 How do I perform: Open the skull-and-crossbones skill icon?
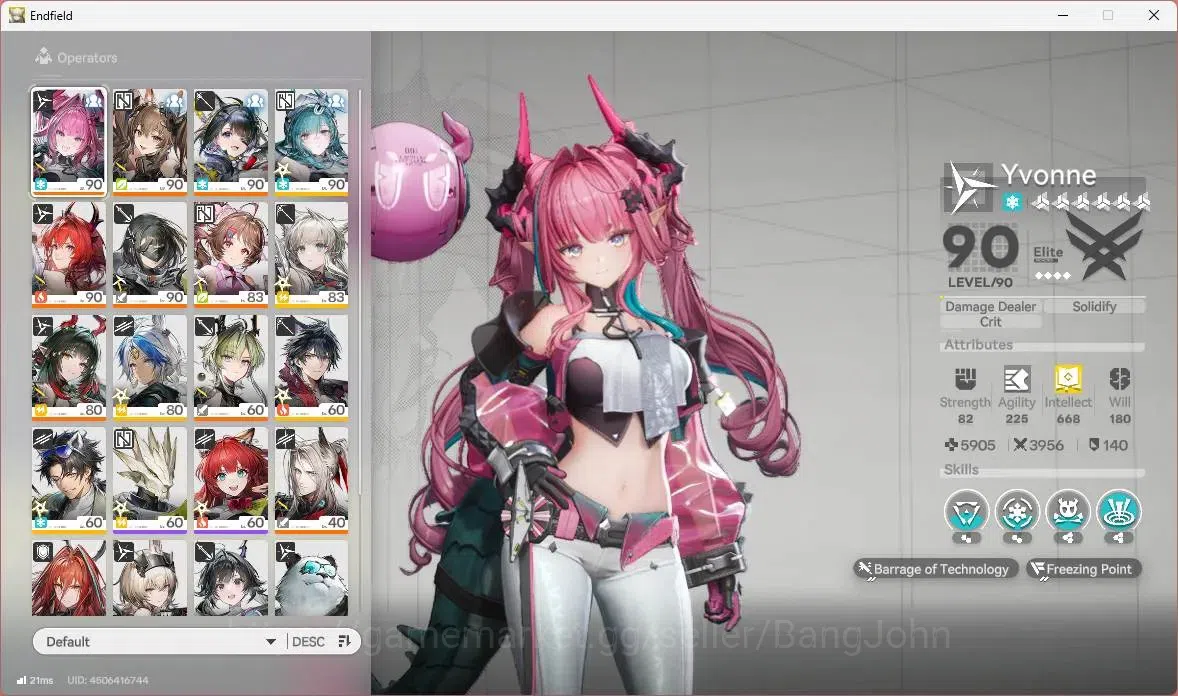point(1068,513)
